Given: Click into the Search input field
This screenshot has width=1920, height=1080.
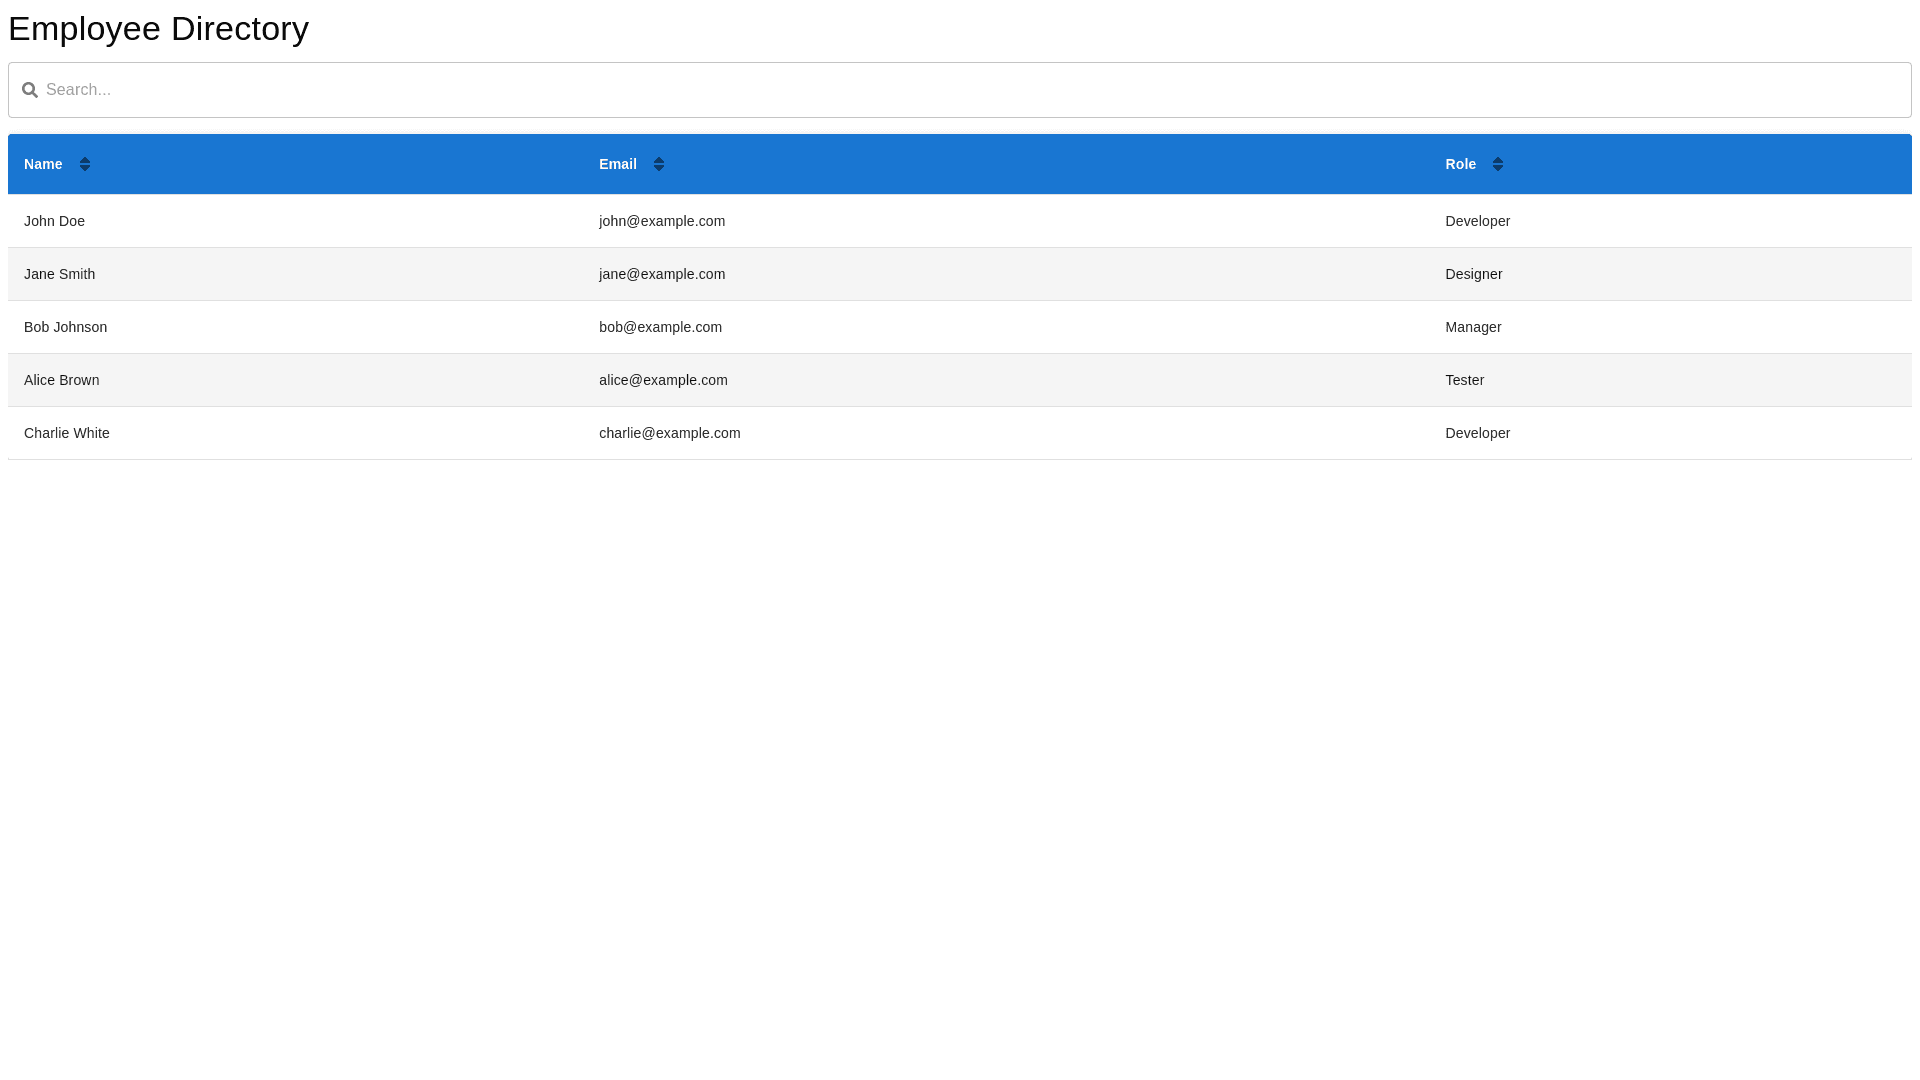Looking at the screenshot, I should tap(960, 90).
